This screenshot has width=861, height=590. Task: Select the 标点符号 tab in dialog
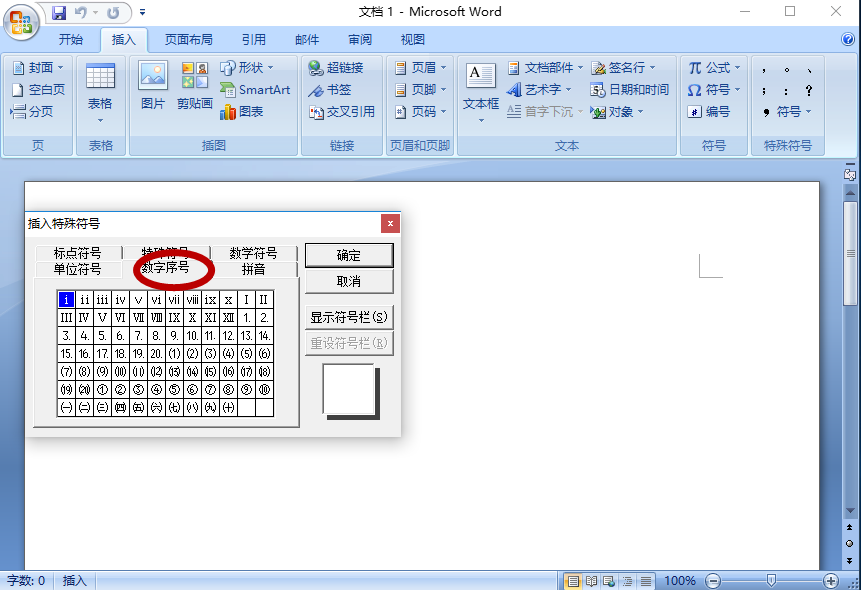(x=77, y=253)
